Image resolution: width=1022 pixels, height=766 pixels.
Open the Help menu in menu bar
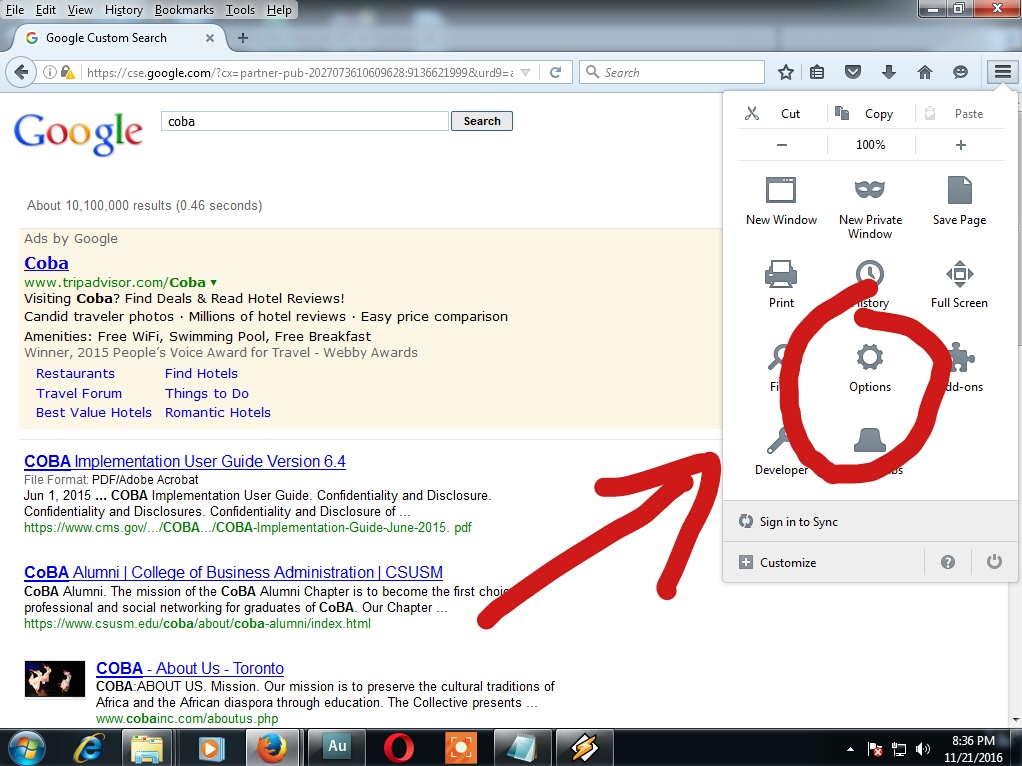pyautogui.click(x=279, y=10)
